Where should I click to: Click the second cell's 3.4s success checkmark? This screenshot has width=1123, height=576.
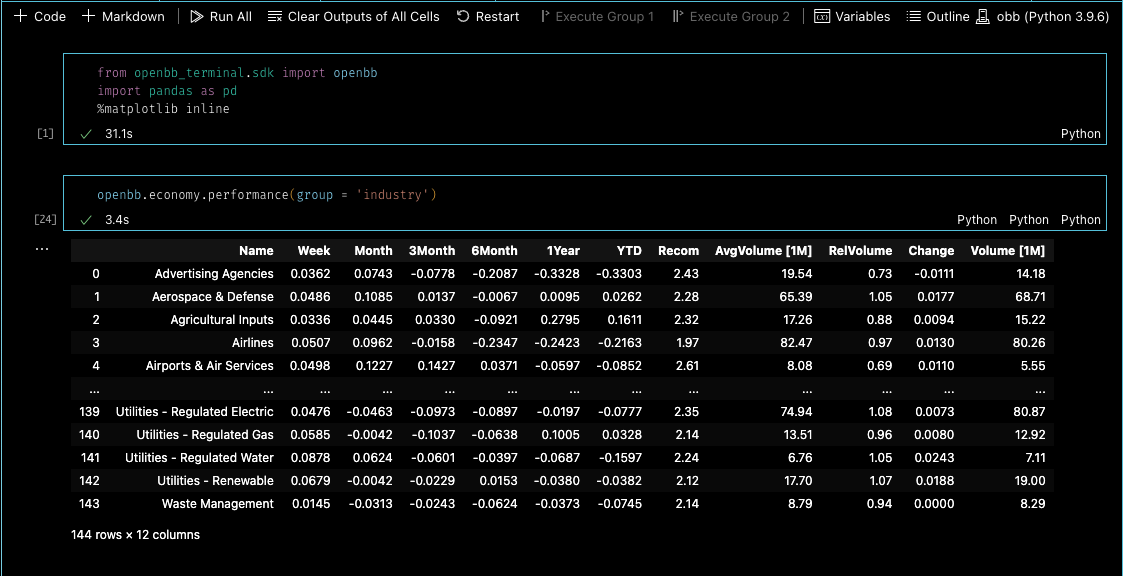click(86, 220)
